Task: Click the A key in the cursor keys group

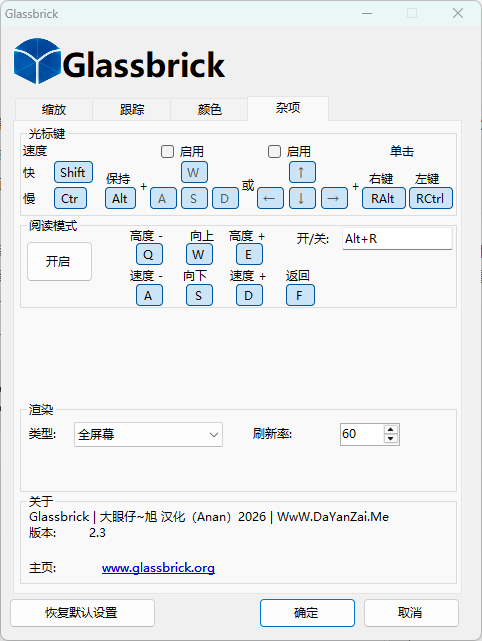Action: (x=163, y=198)
